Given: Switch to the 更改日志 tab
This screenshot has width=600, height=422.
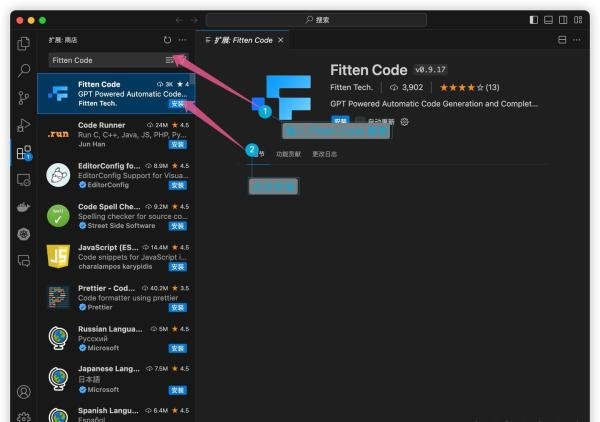Looking at the screenshot, I should point(324,154).
